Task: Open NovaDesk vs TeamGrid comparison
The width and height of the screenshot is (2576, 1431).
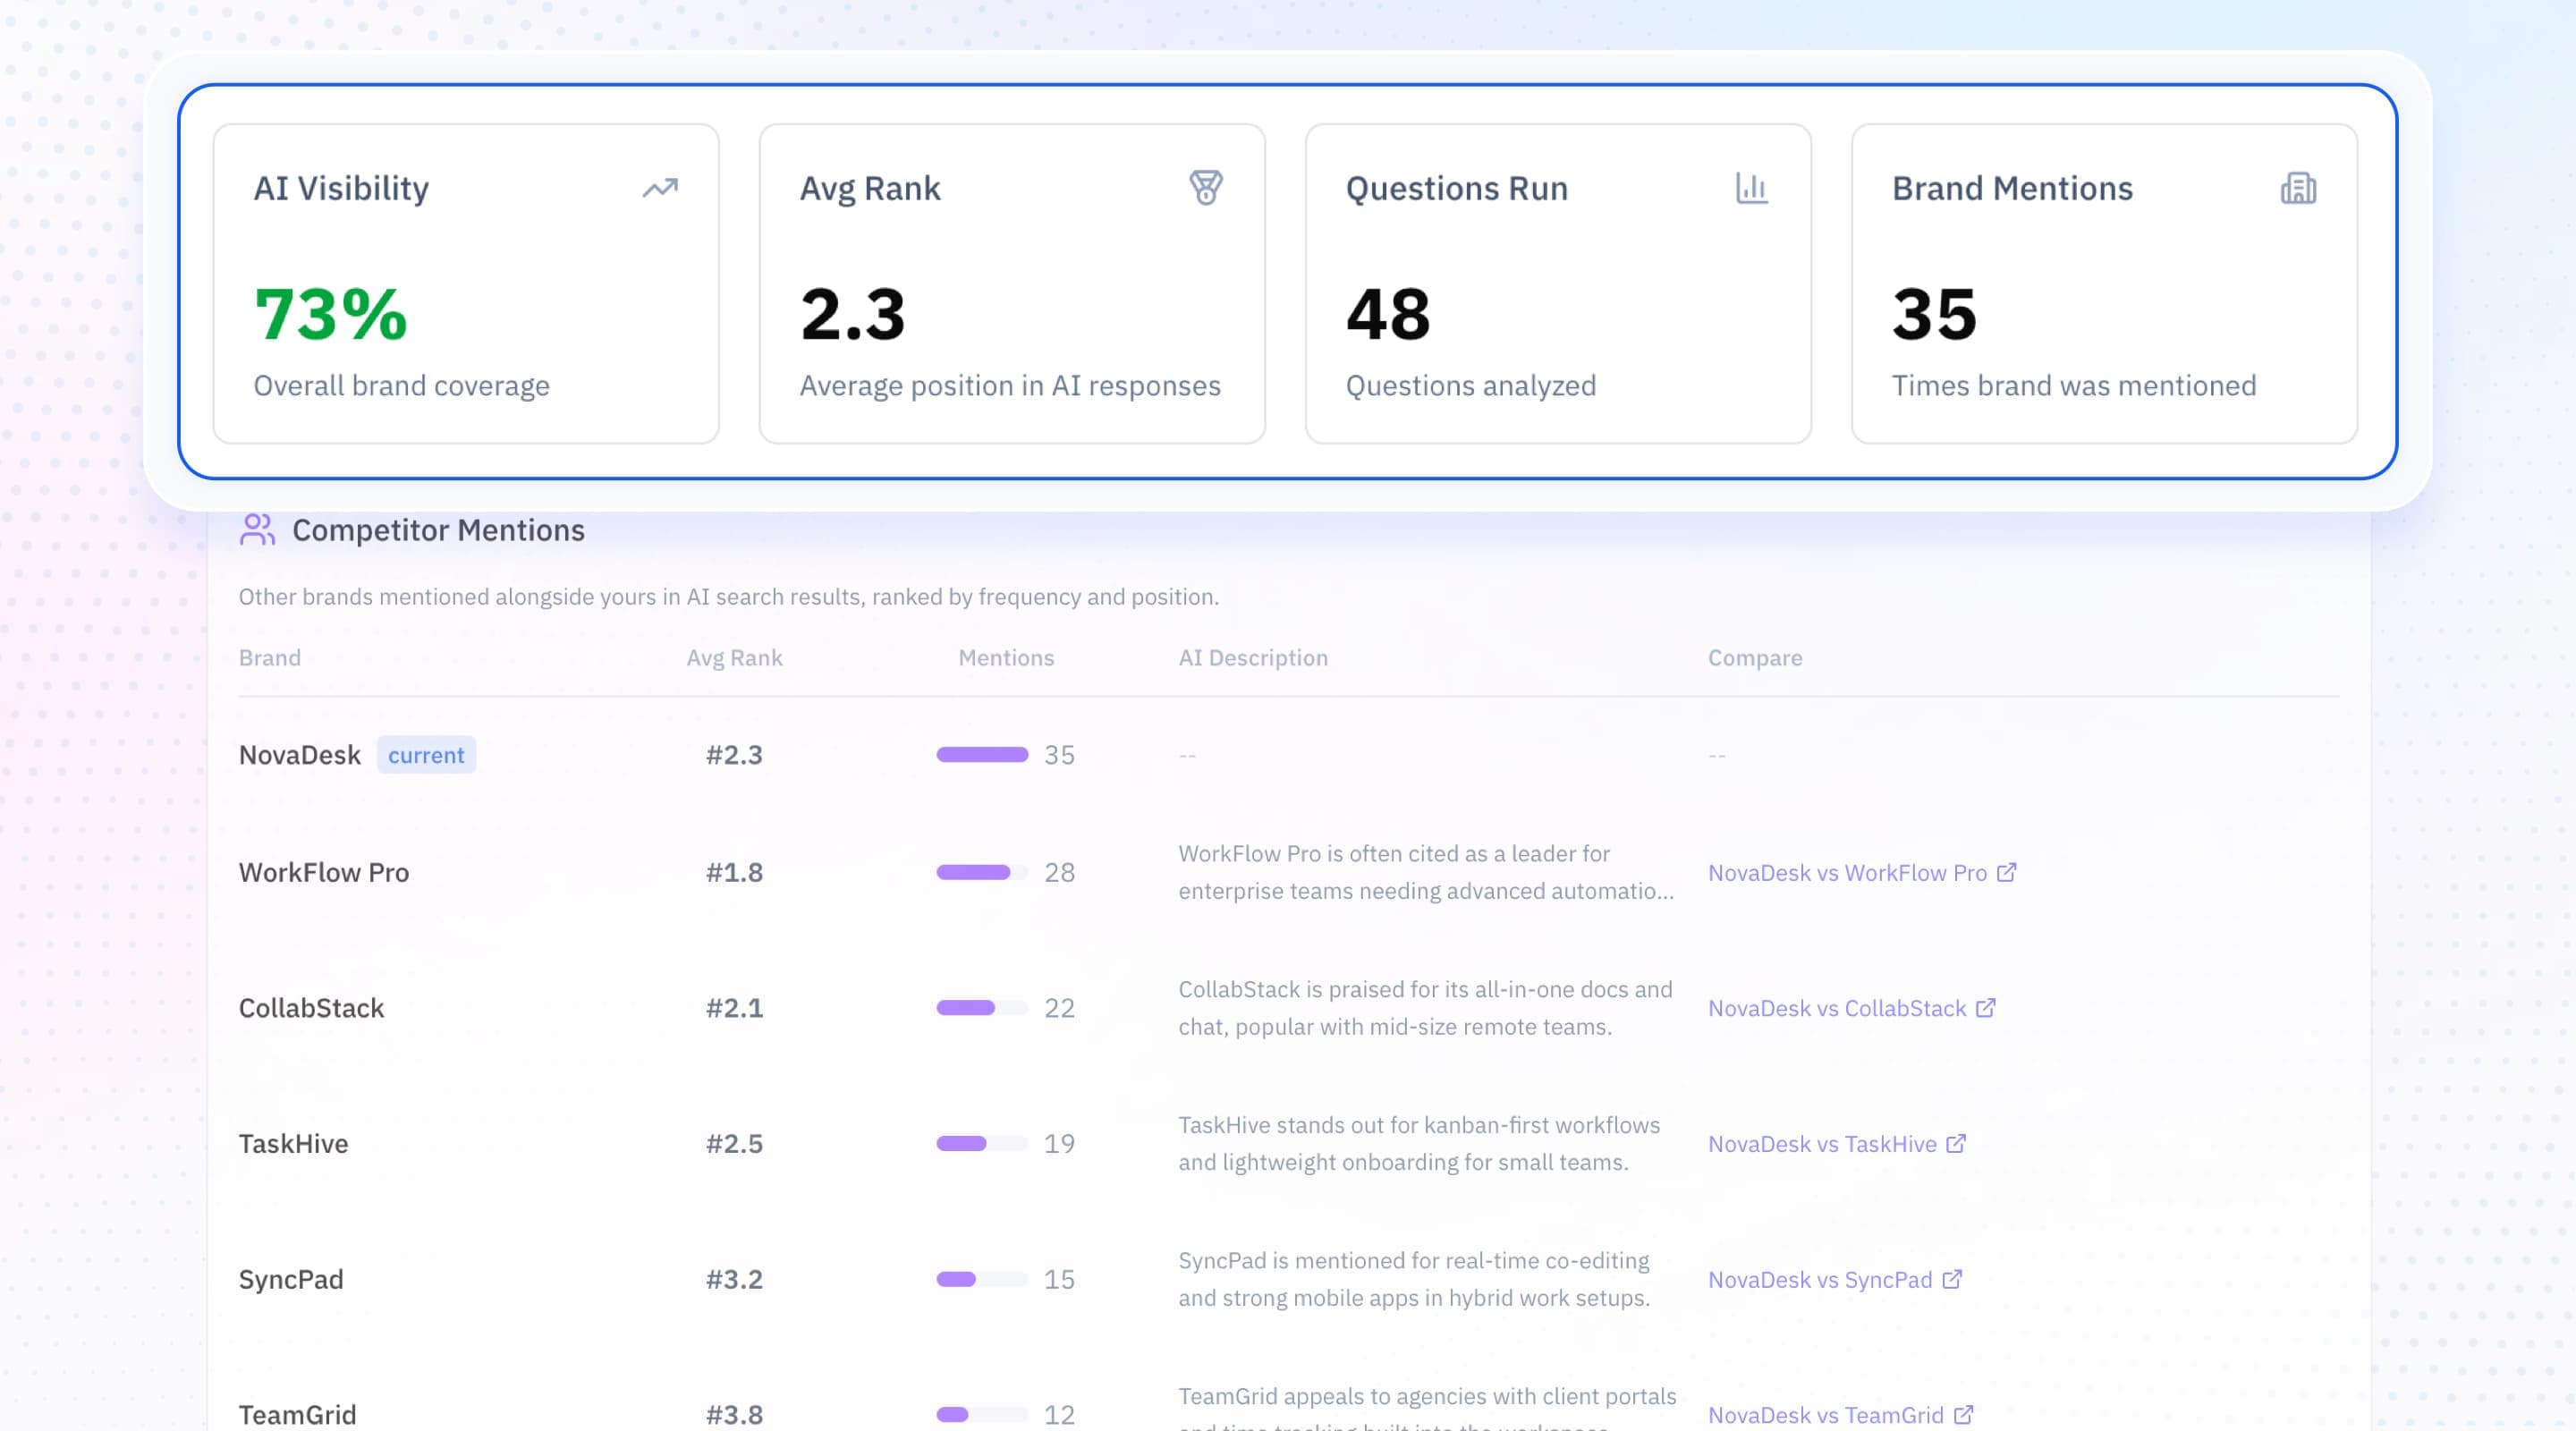Action: (x=1826, y=1415)
